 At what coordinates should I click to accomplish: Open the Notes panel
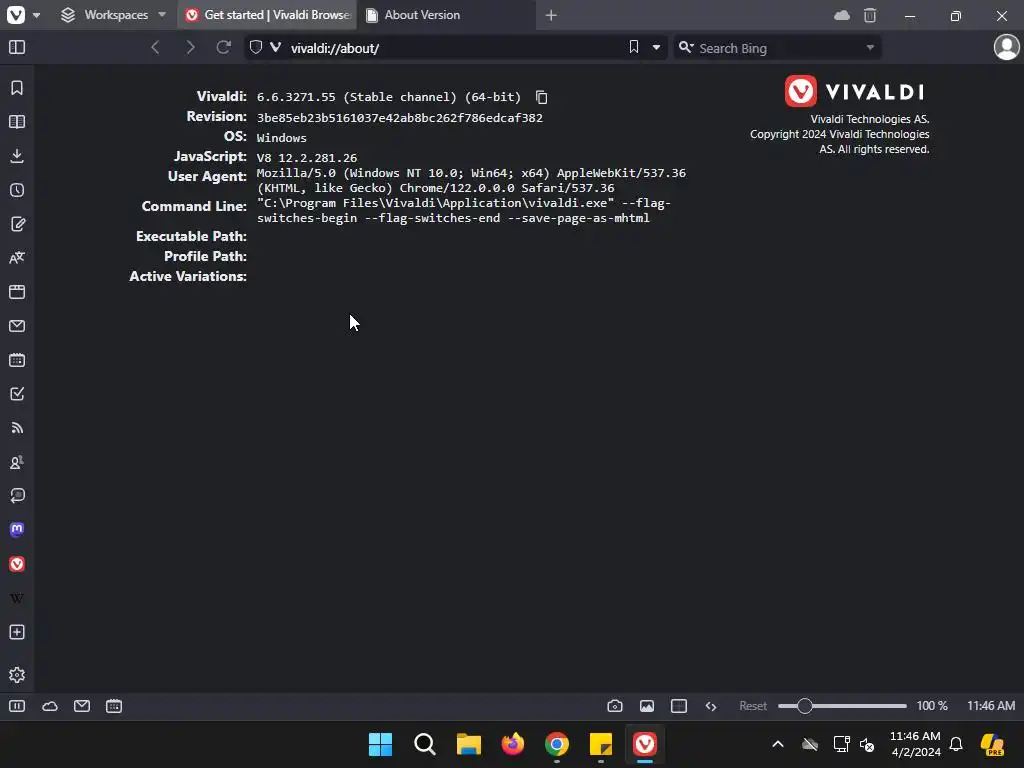click(x=17, y=224)
